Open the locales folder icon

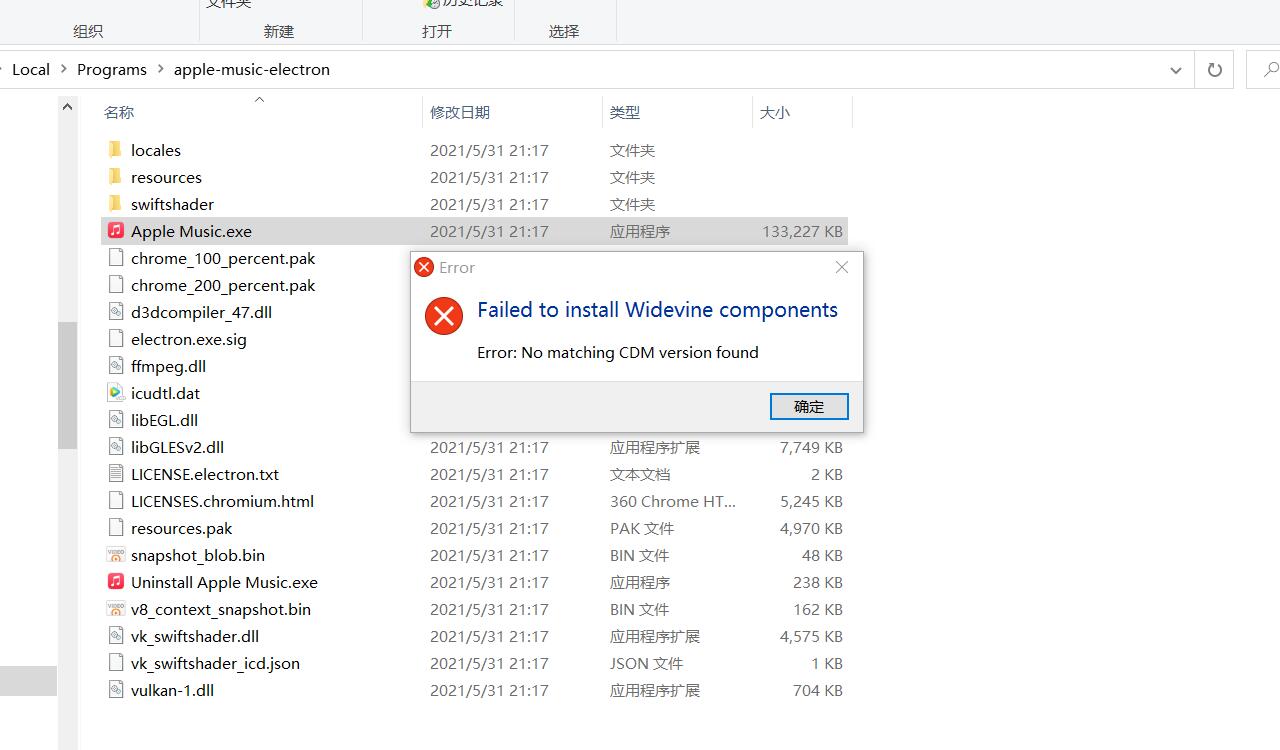pos(114,149)
